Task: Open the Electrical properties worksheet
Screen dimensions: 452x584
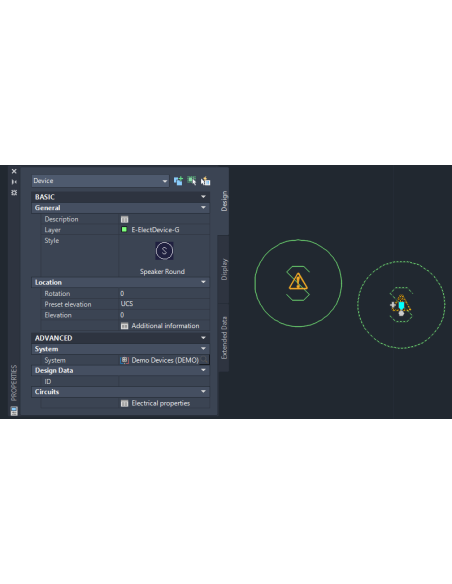Action: click(160, 403)
